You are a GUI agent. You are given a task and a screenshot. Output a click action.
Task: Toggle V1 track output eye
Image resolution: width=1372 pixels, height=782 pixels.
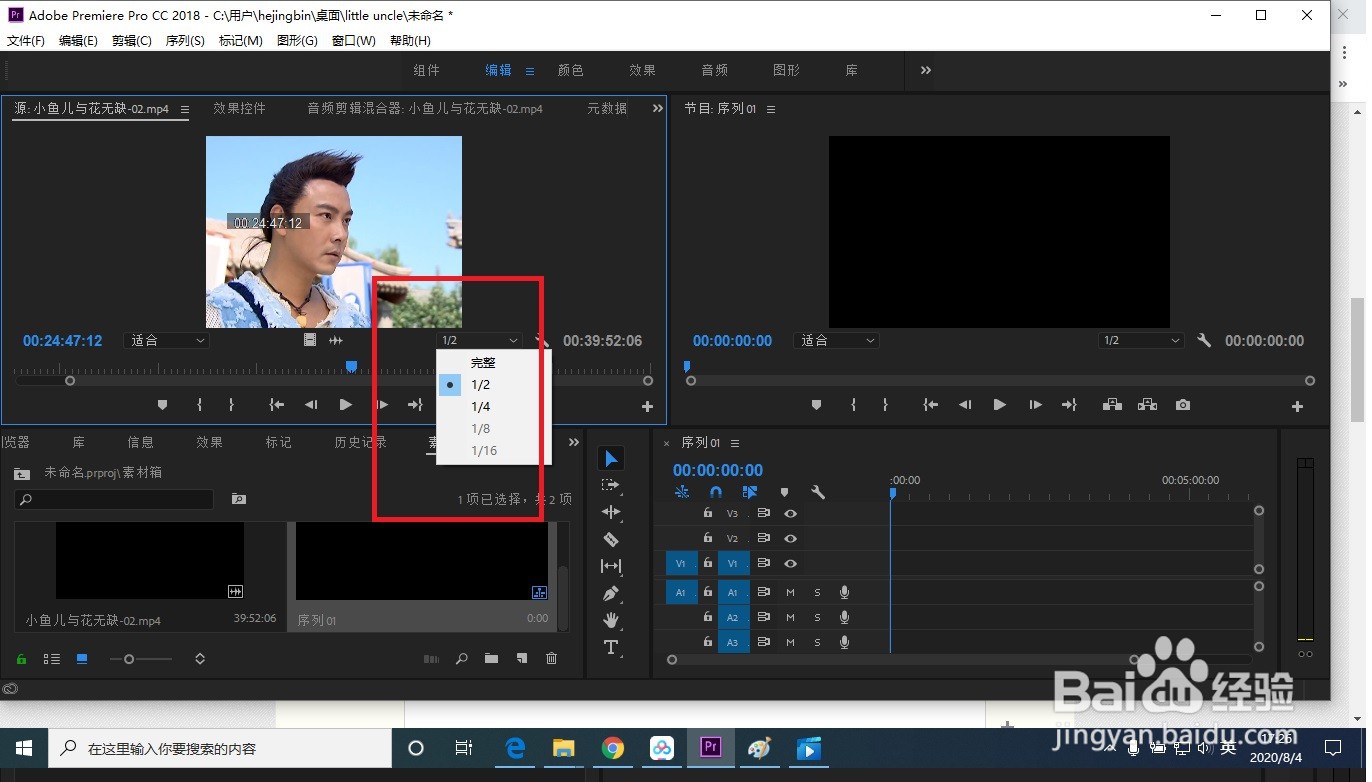click(x=790, y=564)
